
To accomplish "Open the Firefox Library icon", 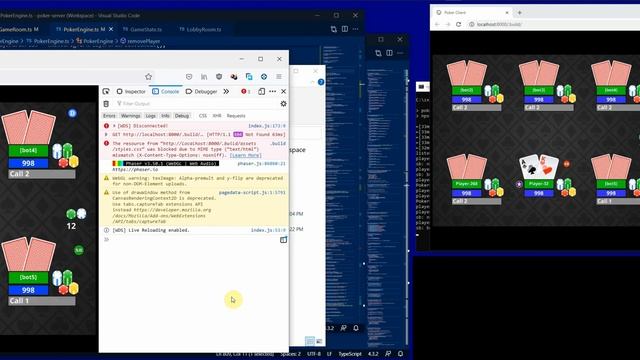I will click(x=204, y=76).
